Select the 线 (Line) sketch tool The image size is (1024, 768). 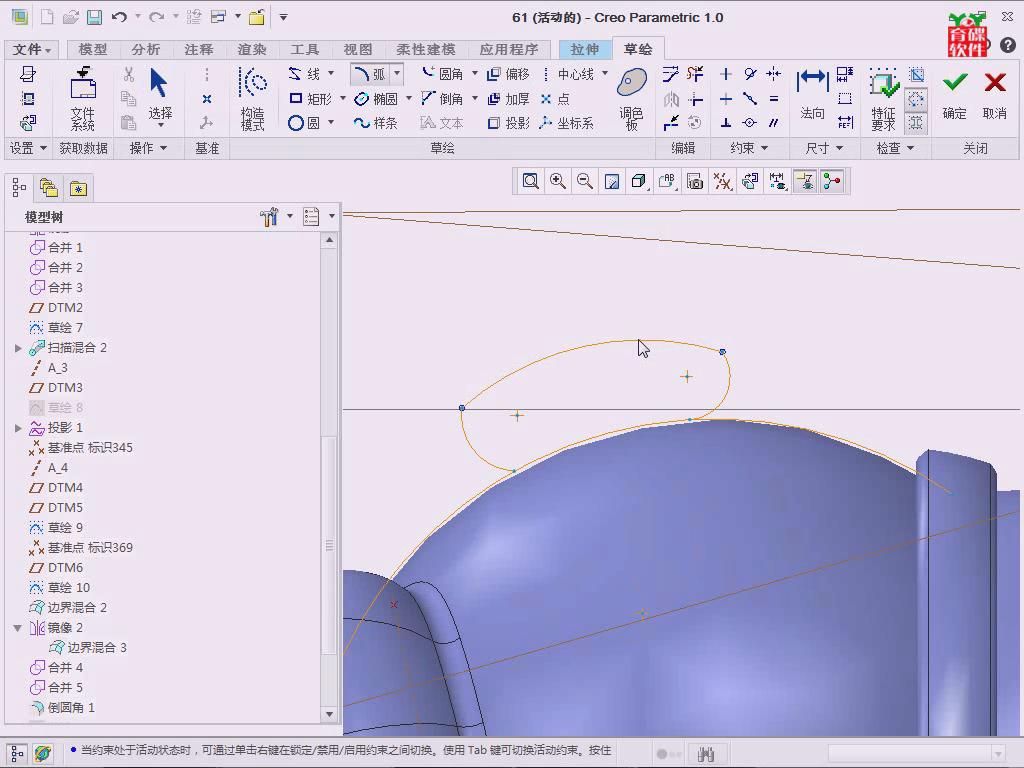(304, 74)
